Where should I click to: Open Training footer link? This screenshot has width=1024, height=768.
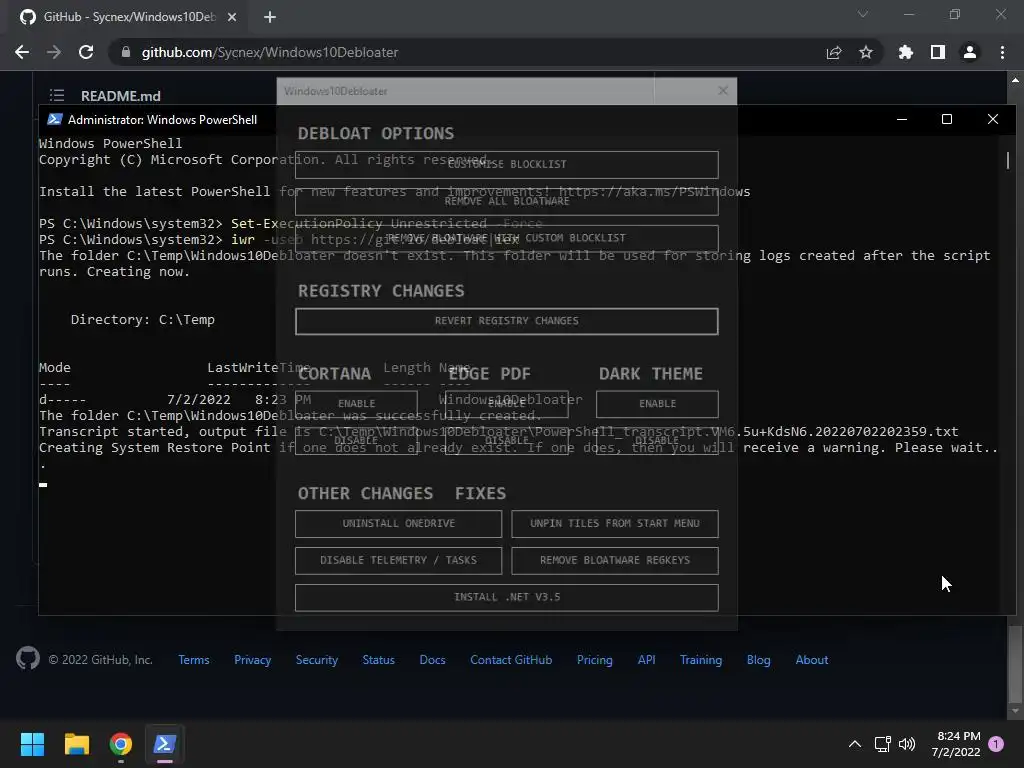point(701,660)
